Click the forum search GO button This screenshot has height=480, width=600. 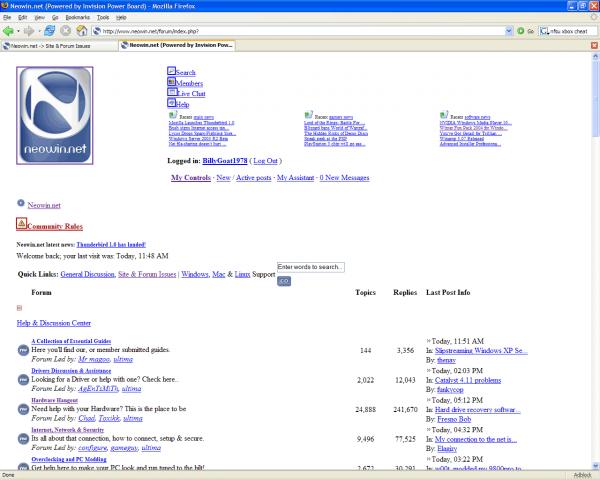(284, 281)
